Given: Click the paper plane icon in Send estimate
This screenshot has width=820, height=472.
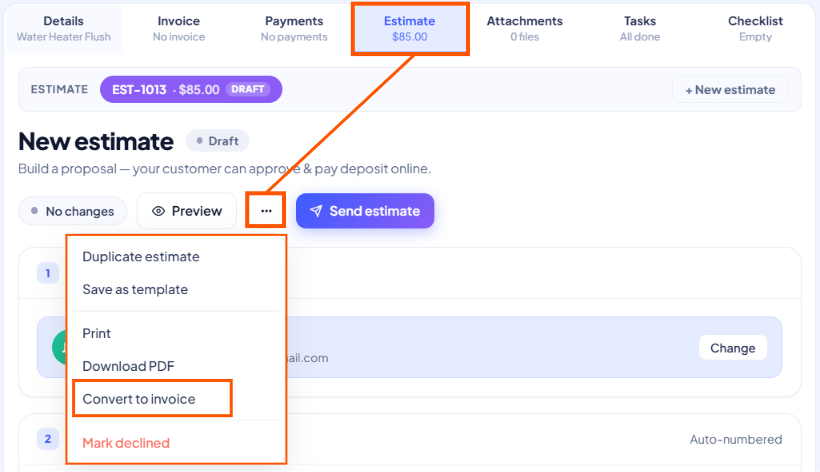Looking at the screenshot, I should click(316, 211).
